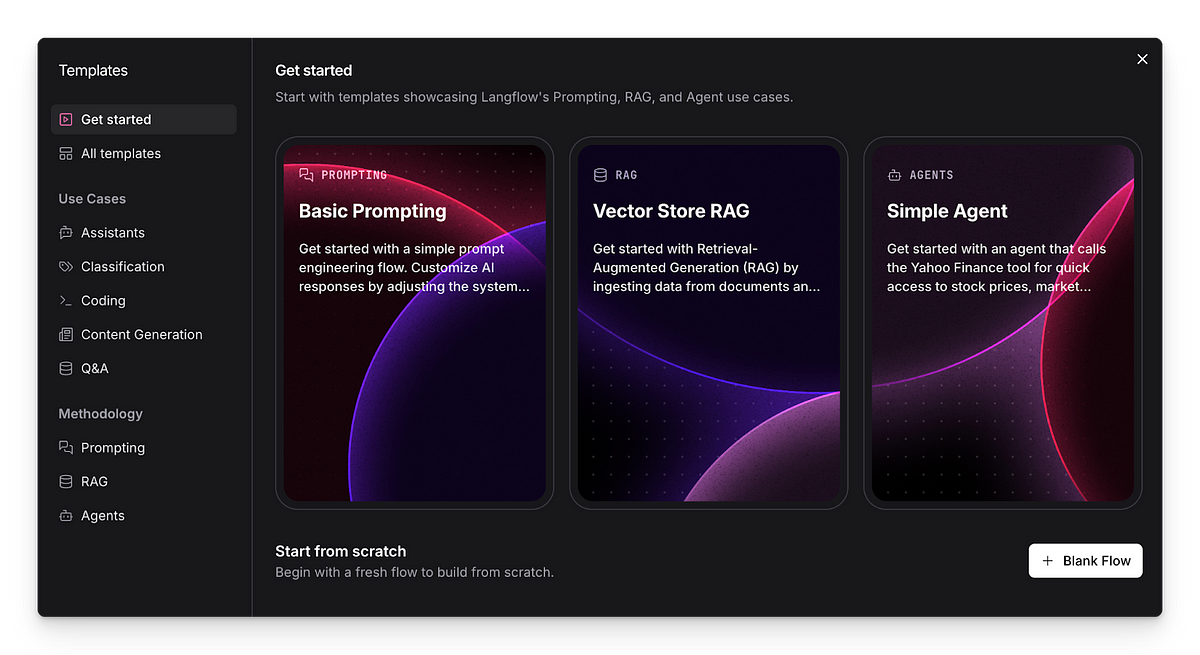This screenshot has height=655, width=1200.
Task: Show All templates list
Action: (x=120, y=154)
